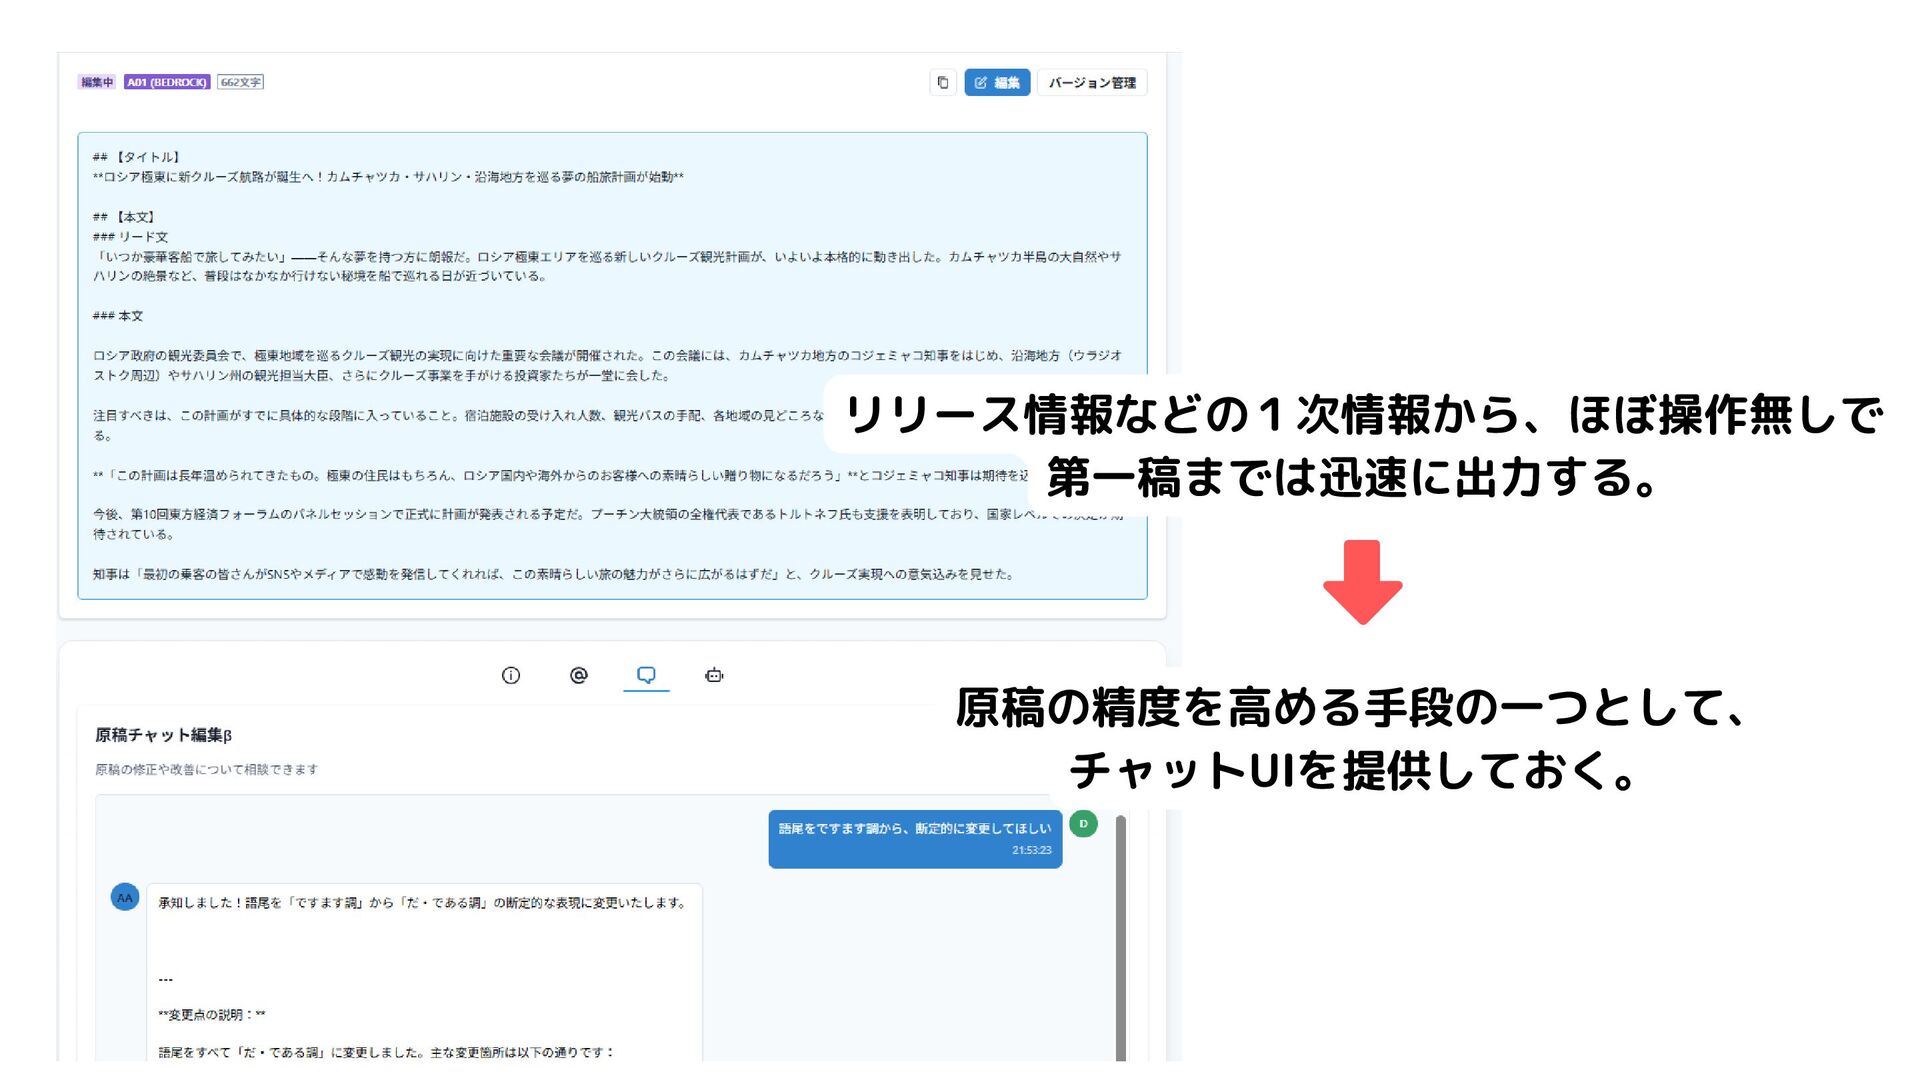Open バージョン管理 version management
Viewport: 1920px width, 1080px height.
coord(1091,83)
